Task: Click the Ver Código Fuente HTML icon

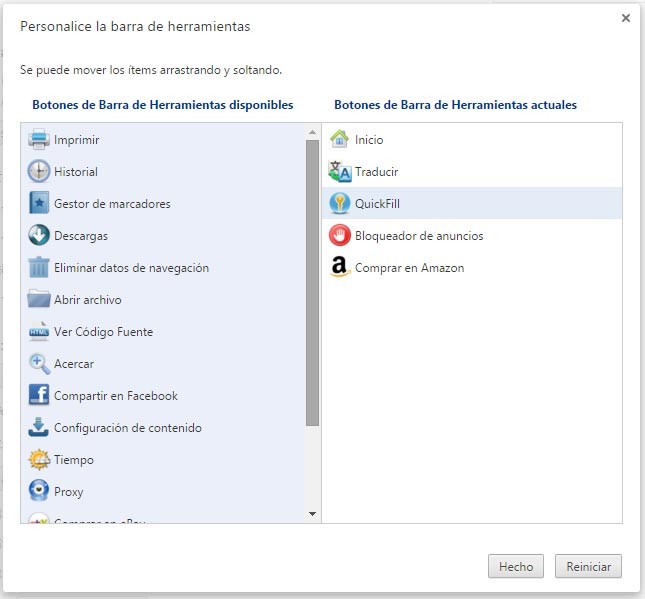Action: point(39,331)
